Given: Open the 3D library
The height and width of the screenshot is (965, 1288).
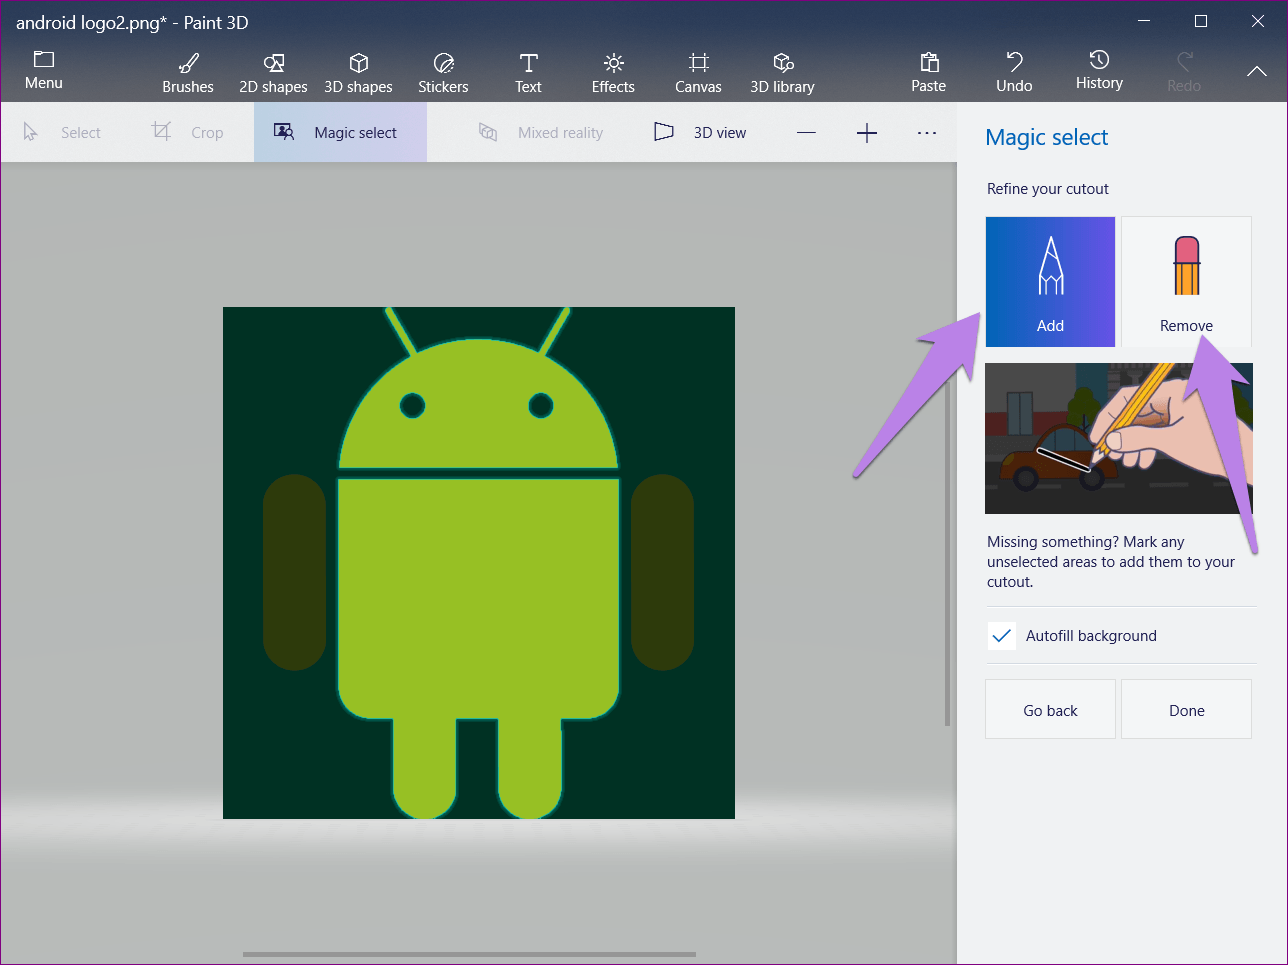Looking at the screenshot, I should [782, 72].
